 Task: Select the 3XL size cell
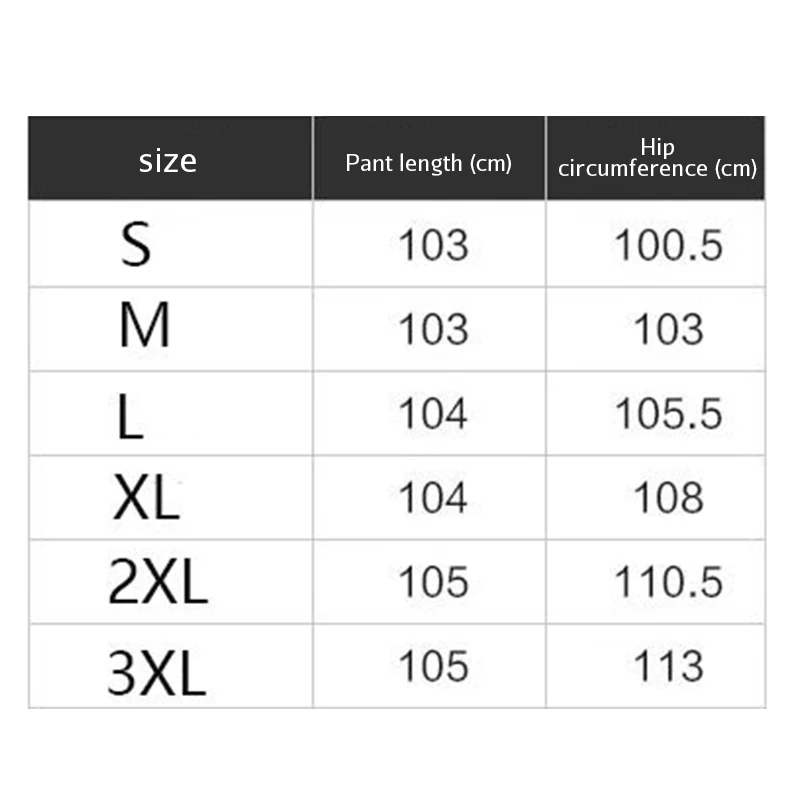click(157, 665)
